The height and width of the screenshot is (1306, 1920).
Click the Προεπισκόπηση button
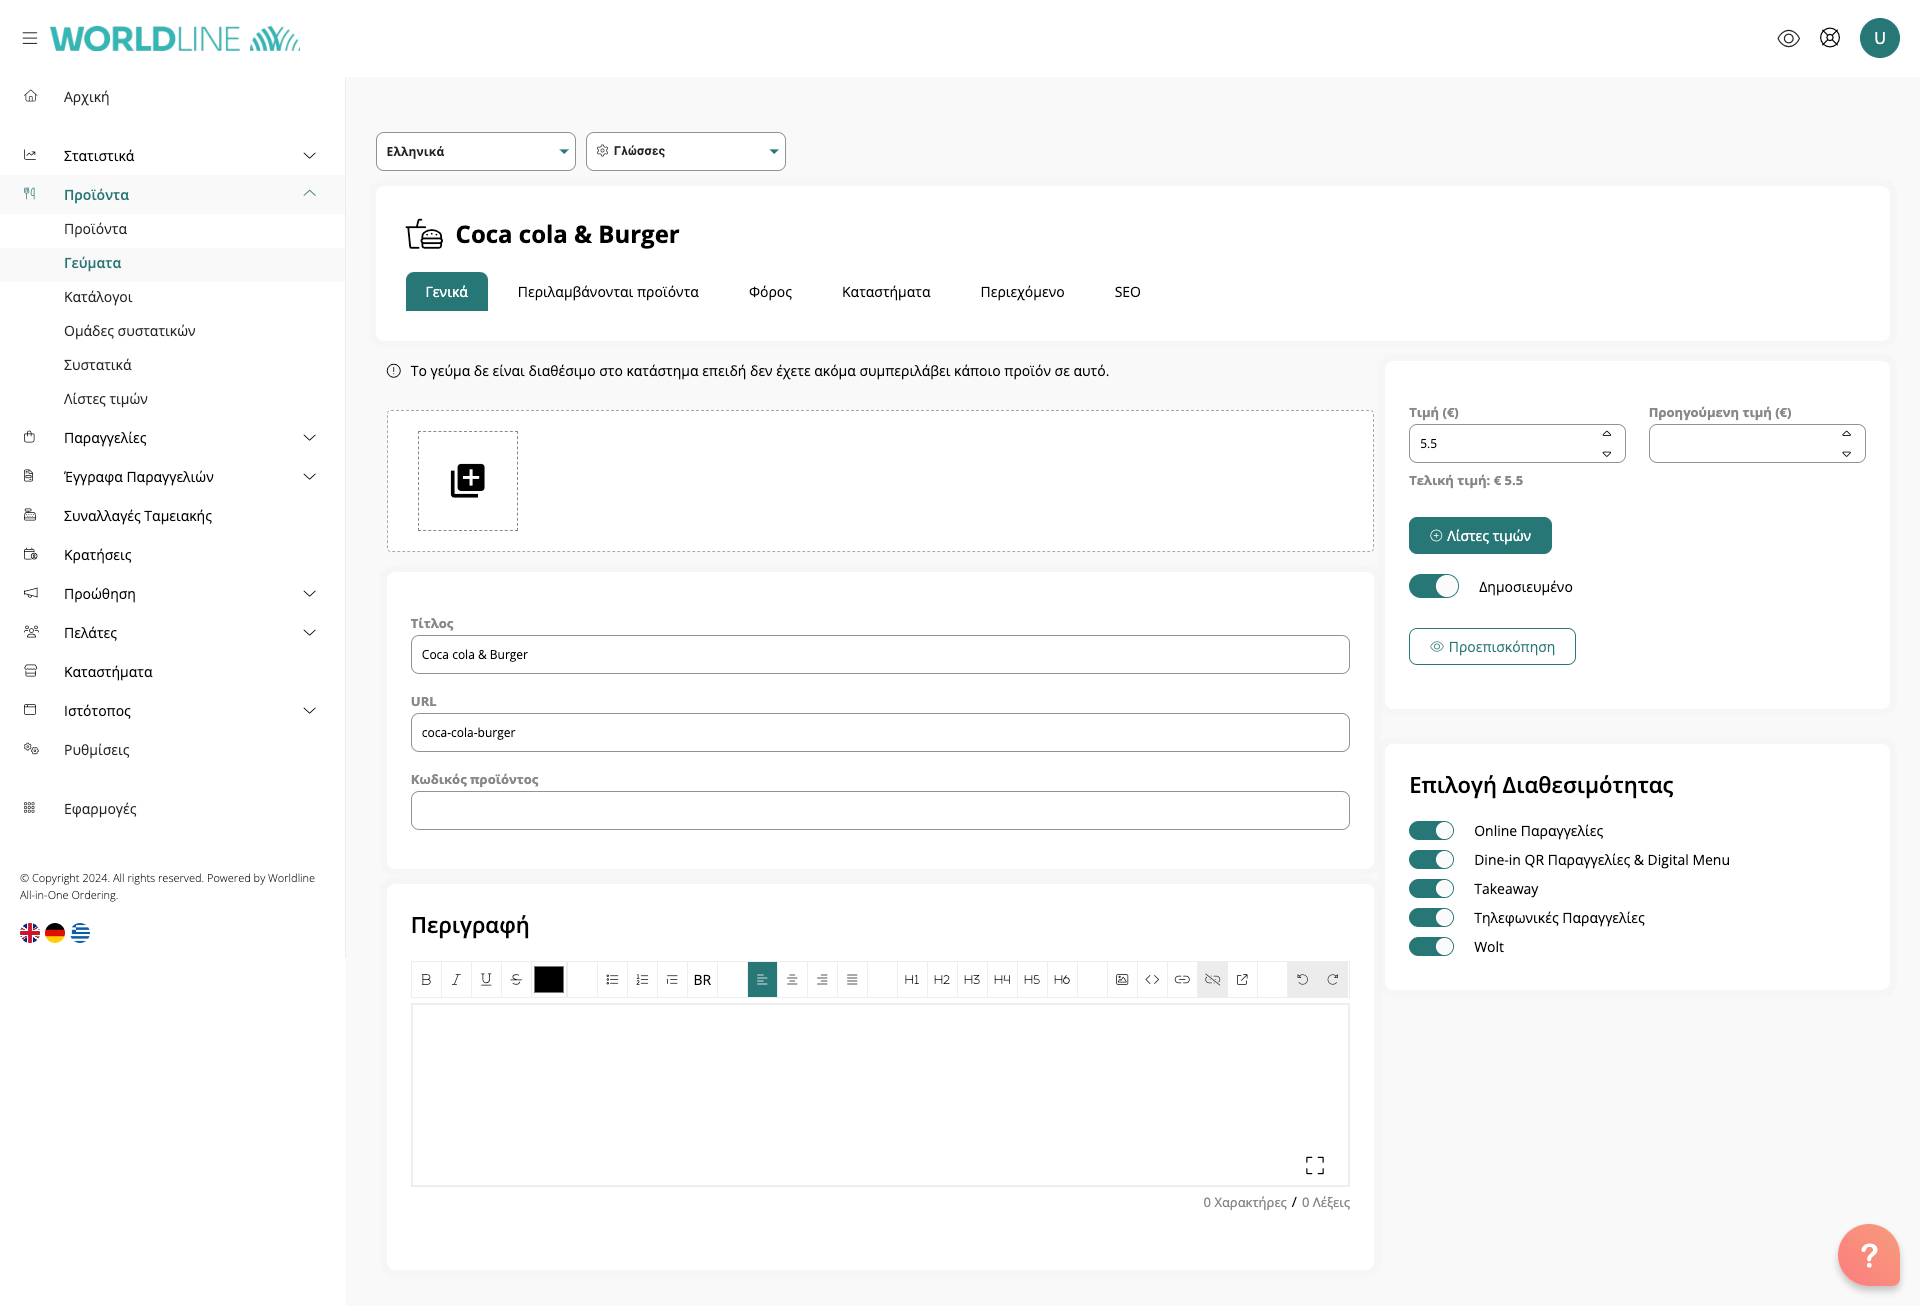point(1492,647)
